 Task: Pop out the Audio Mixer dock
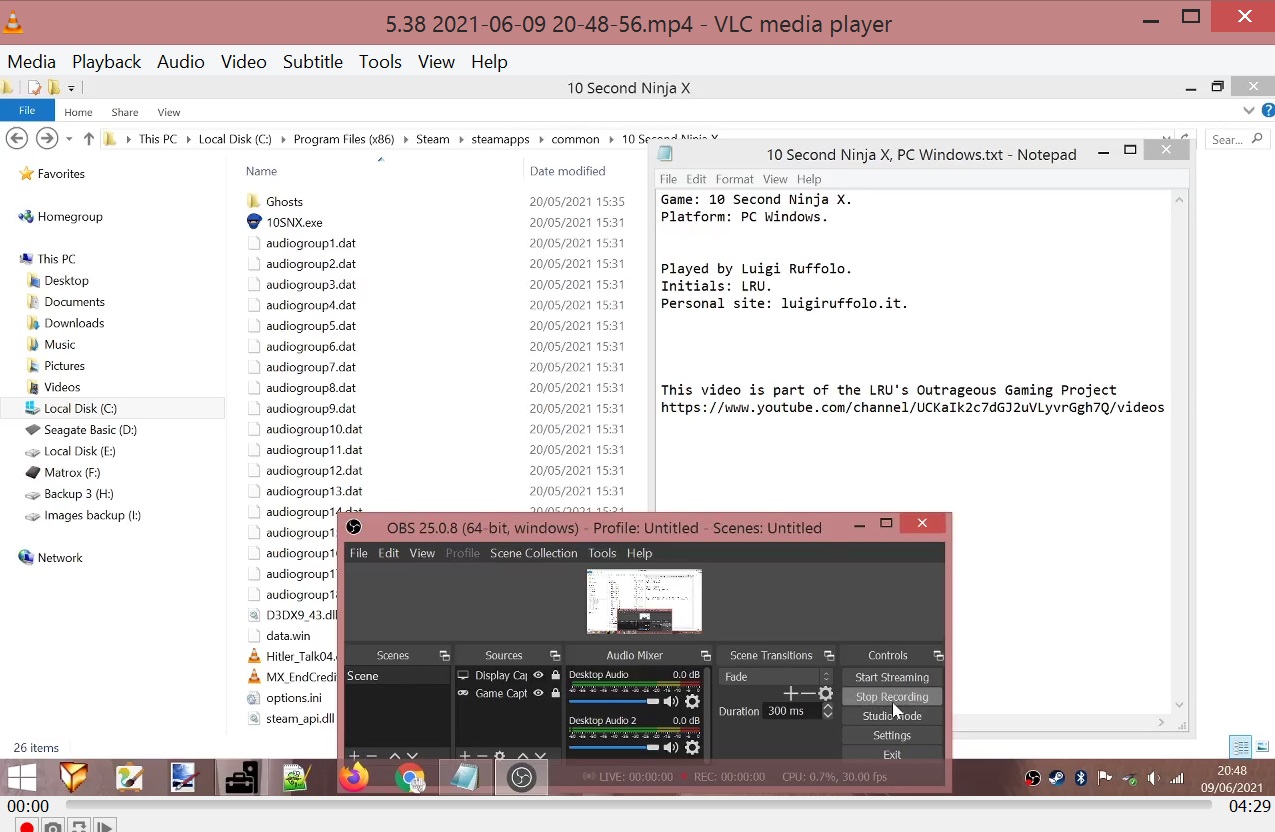(705, 655)
